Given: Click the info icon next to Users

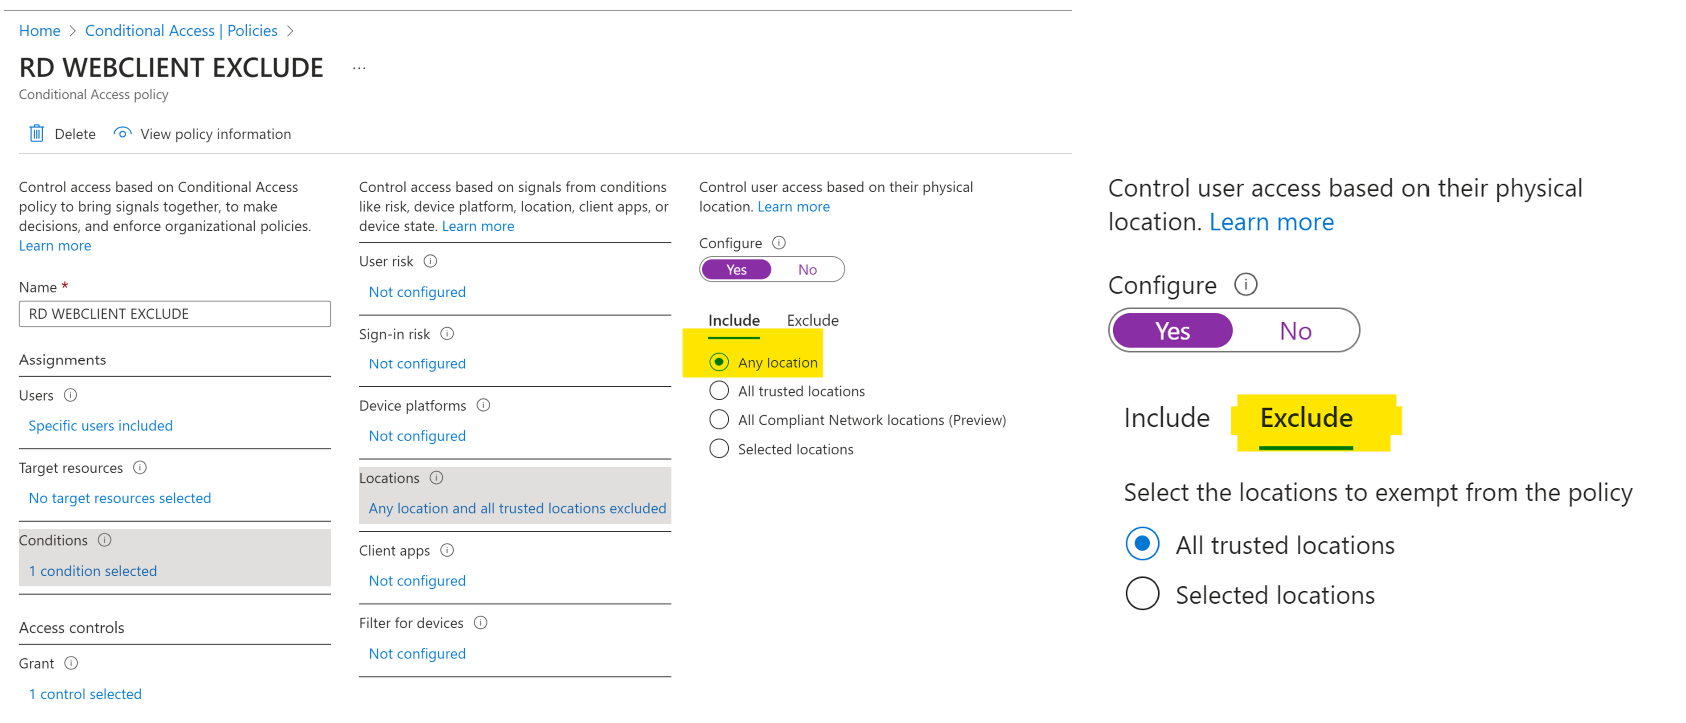Looking at the screenshot, I should [x=71, y=395].
